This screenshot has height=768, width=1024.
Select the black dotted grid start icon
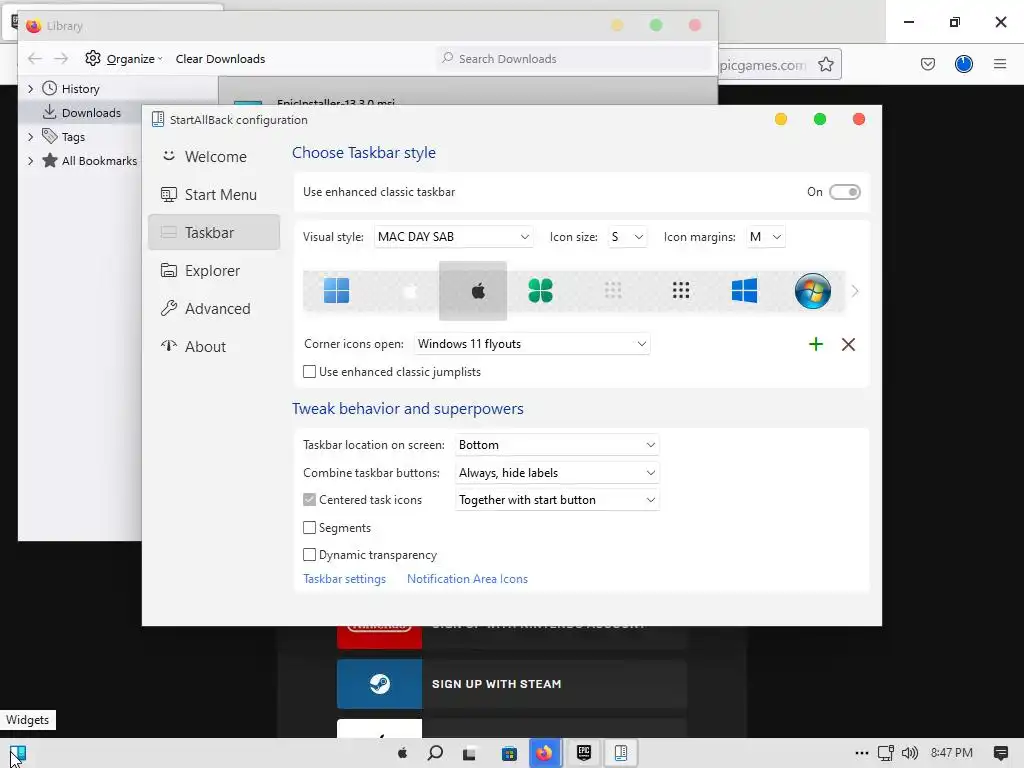coord(680,291)
